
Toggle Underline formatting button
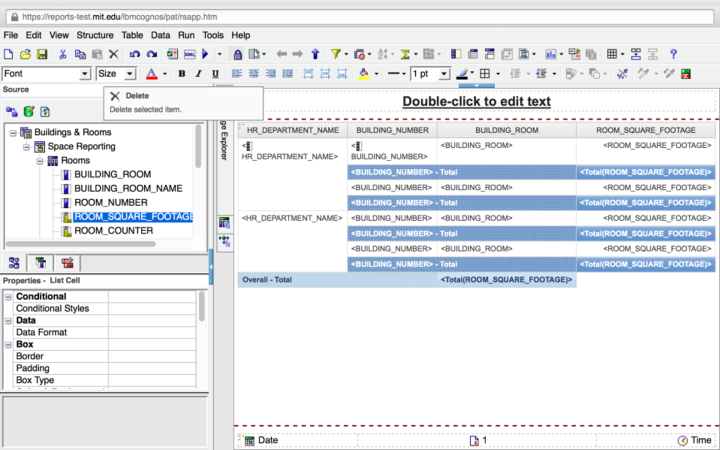coord(214,74)
